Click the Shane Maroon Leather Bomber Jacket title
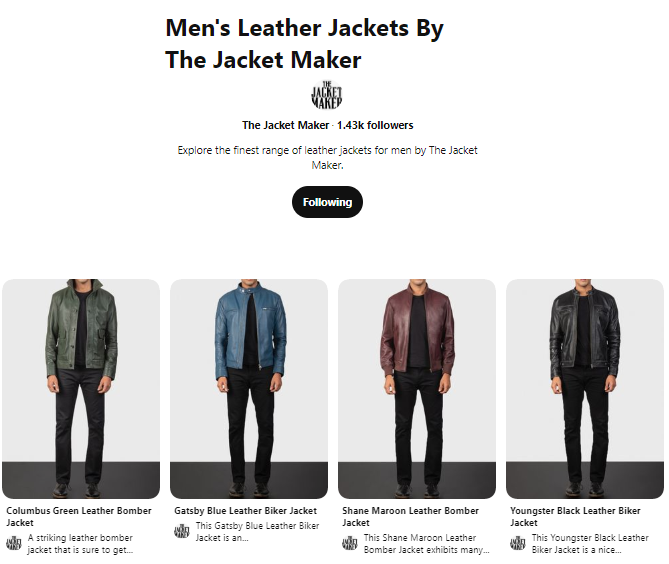The image size is (669, 564). point(410,516)
